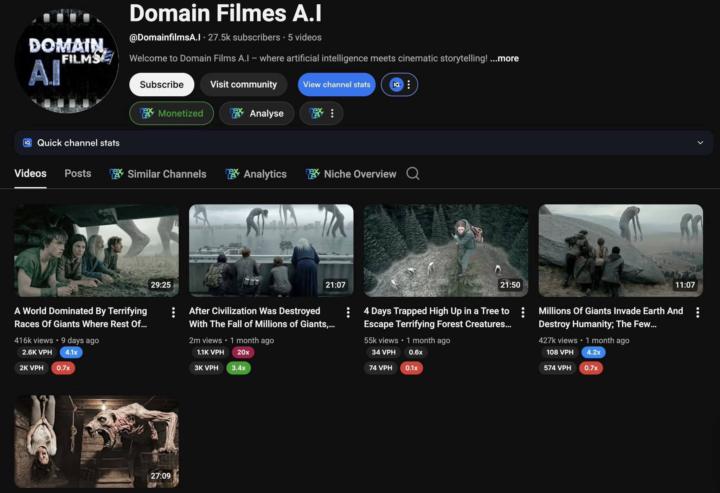720x493 pixels.
Task: Click Visit community button
Action: pyautogui.click(x=243, y=84)
